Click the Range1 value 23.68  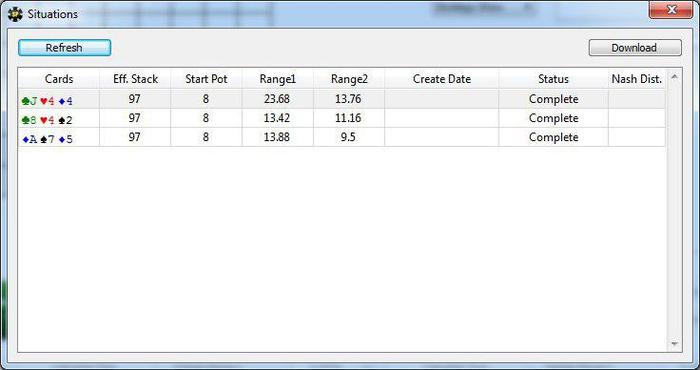tap(277, 99)
